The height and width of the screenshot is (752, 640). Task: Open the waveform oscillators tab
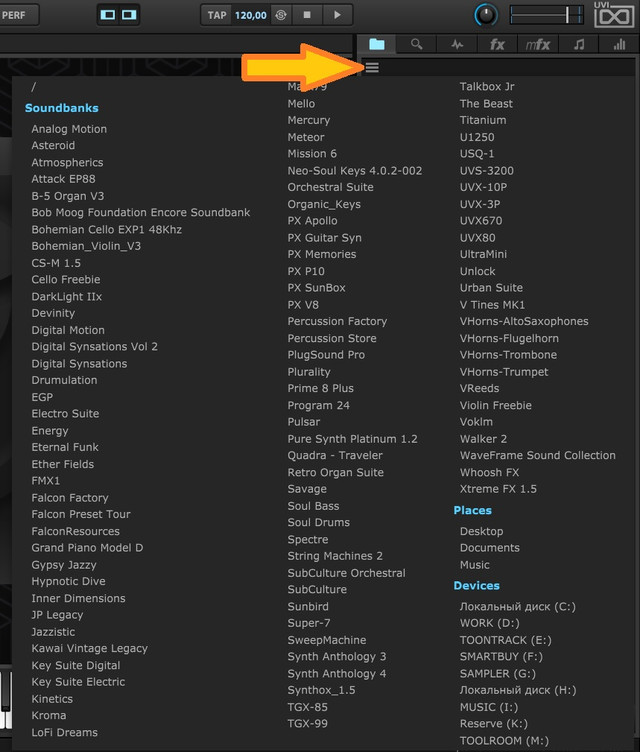point(457,44)
